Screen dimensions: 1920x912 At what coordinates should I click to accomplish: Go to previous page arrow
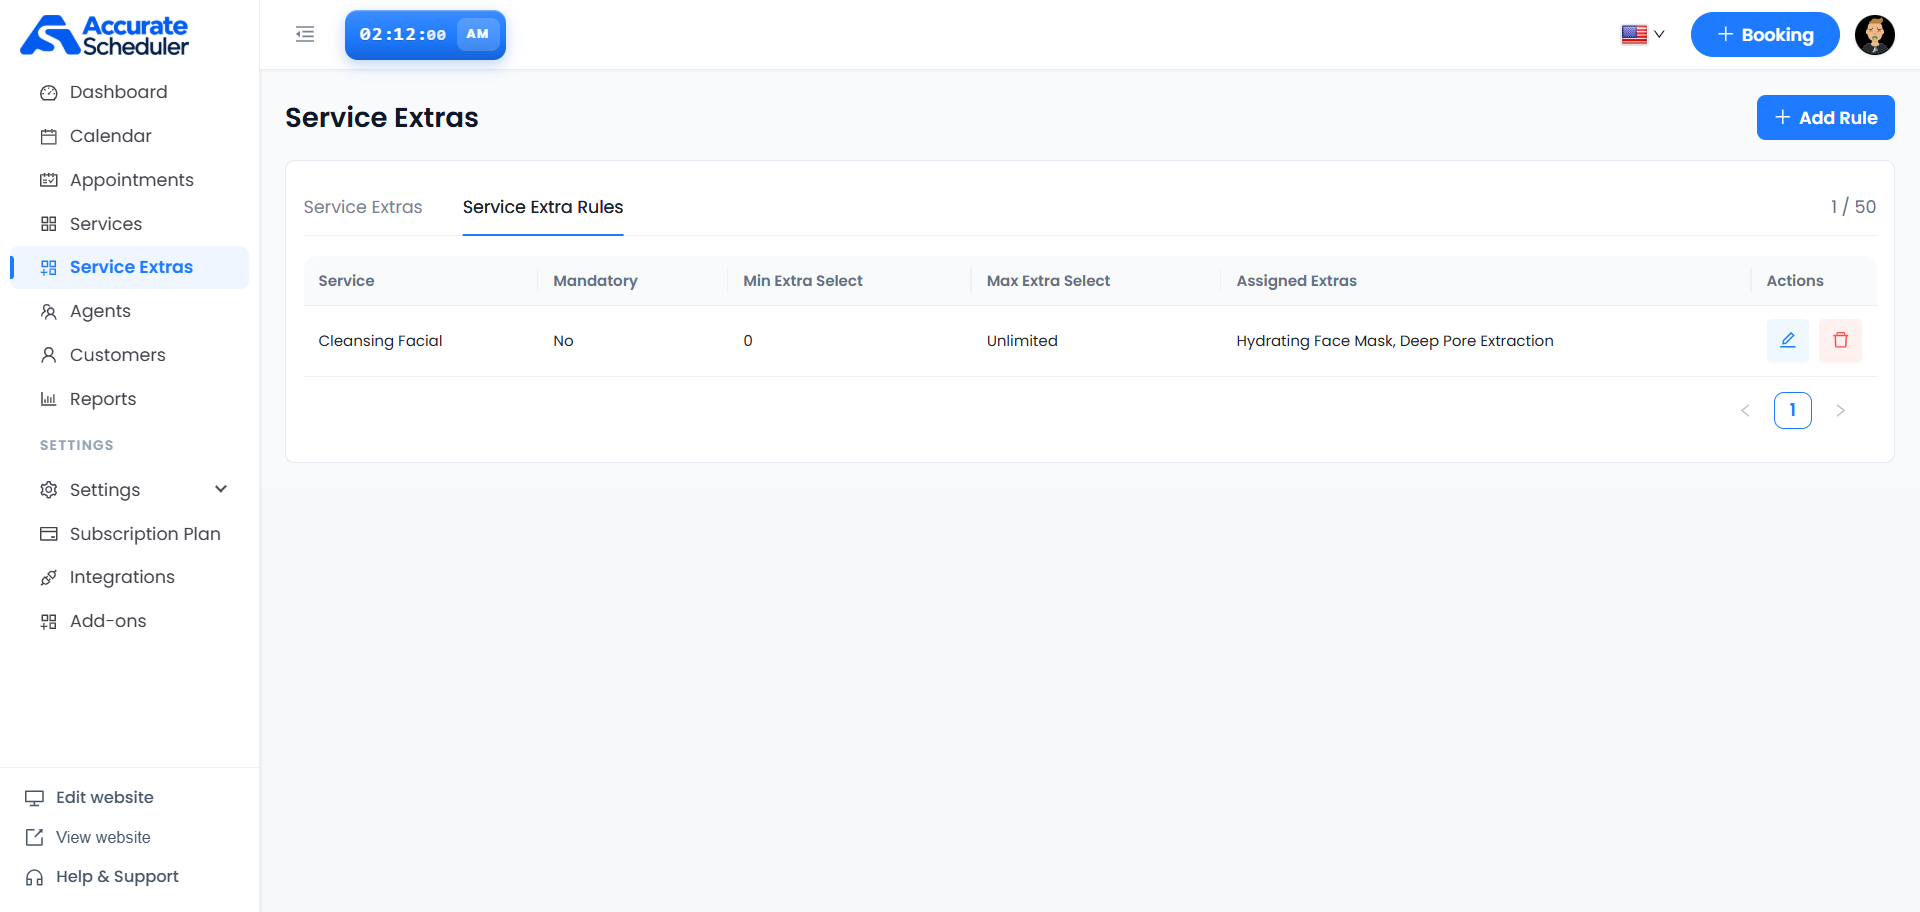[x=1745, y=410]
